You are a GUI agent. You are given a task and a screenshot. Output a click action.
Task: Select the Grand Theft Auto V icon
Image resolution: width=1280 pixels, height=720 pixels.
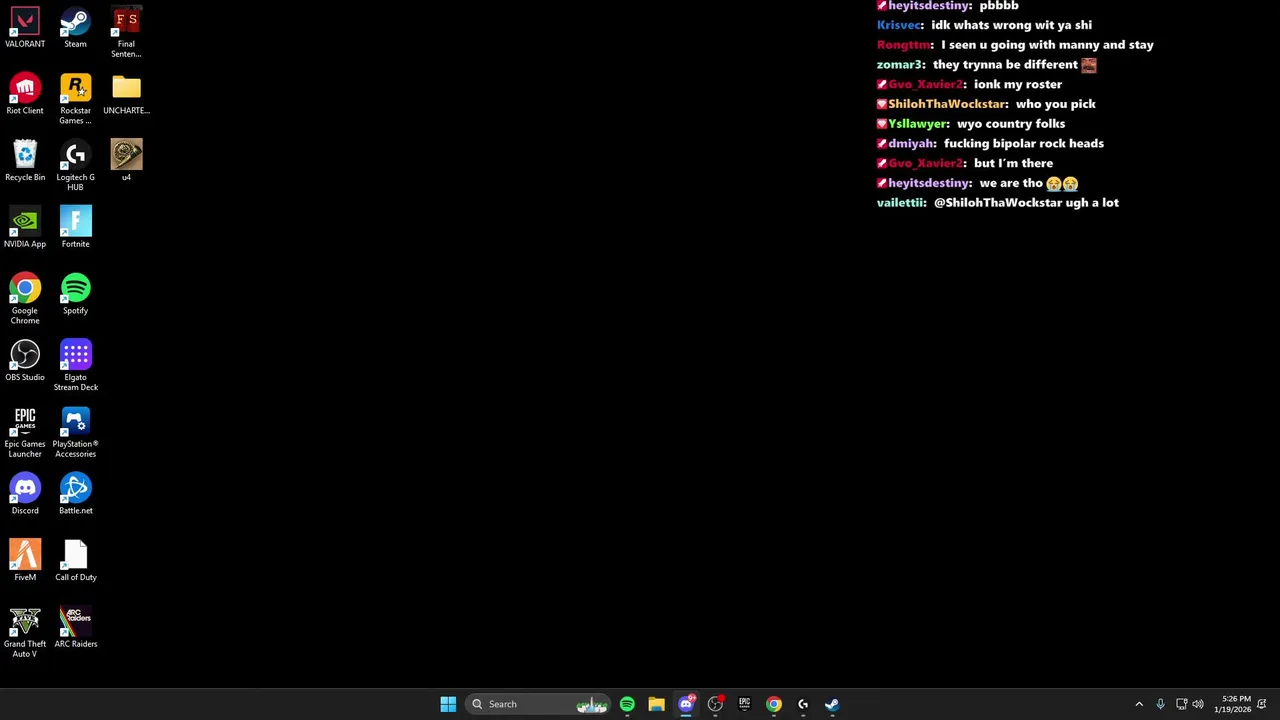tap(25, 633)
